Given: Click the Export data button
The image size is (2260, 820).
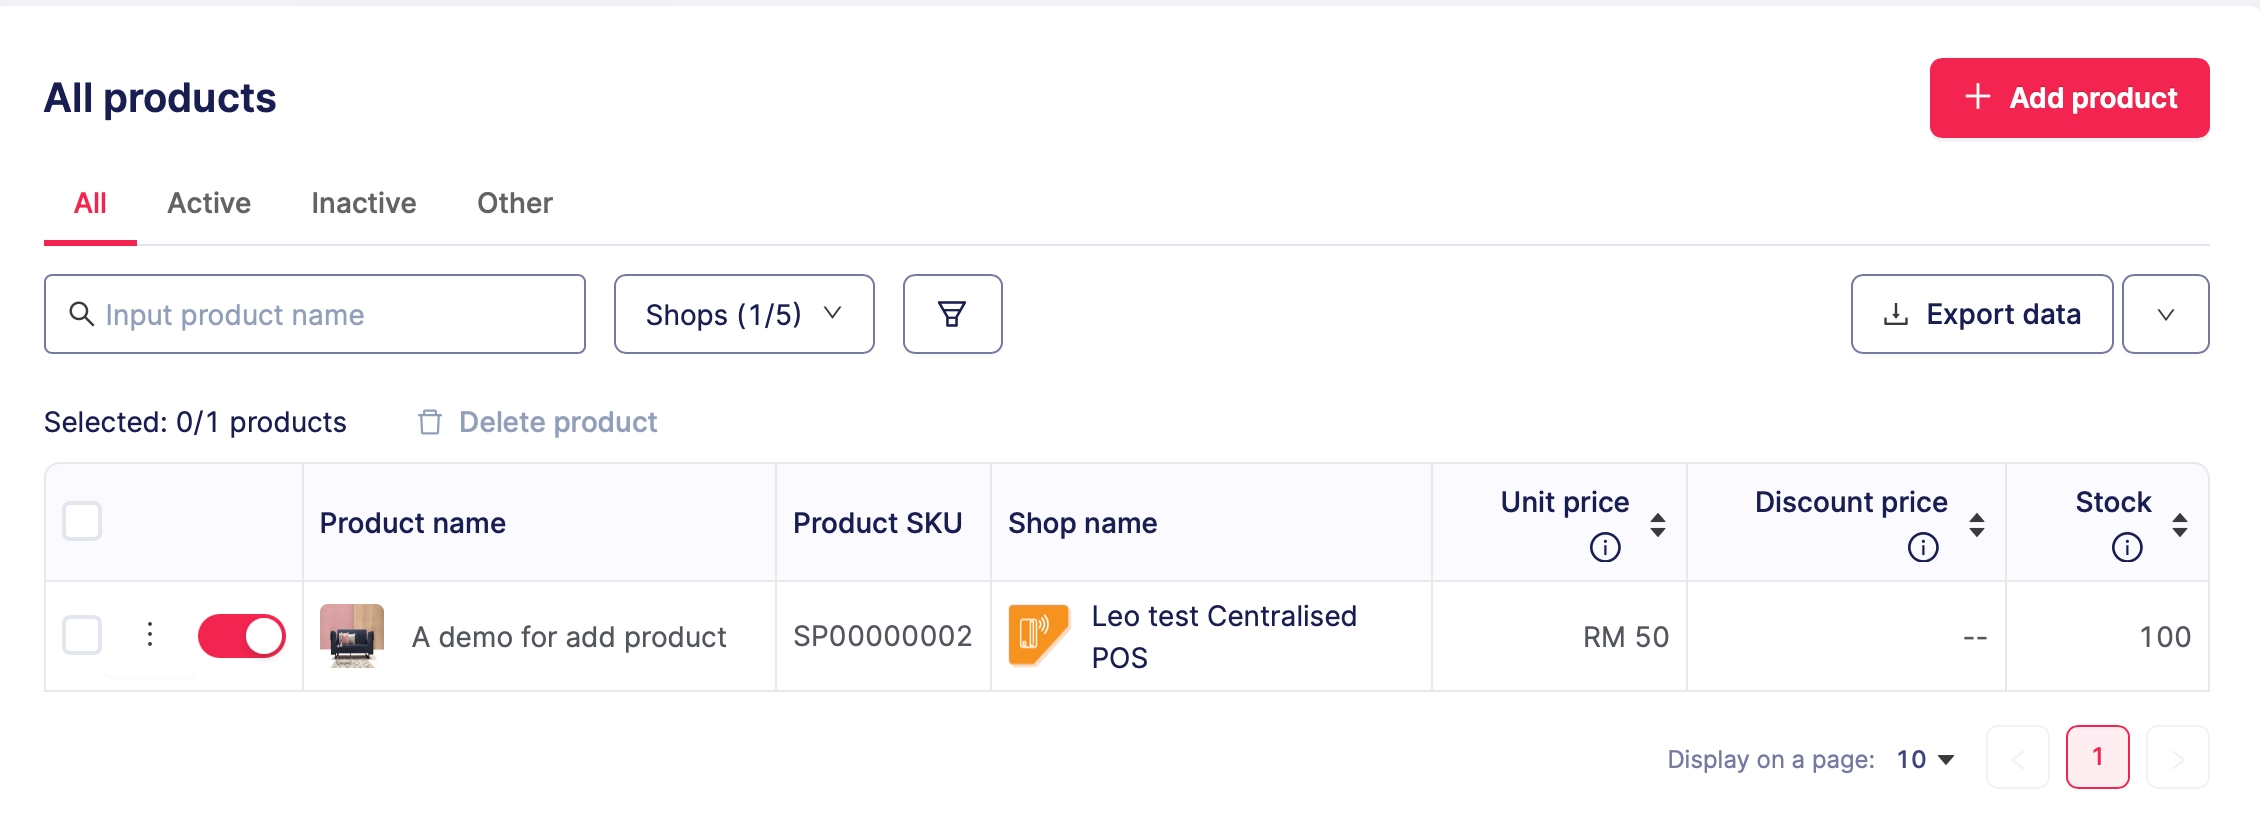Looking at the screenshot, I should coord(1981,314).
